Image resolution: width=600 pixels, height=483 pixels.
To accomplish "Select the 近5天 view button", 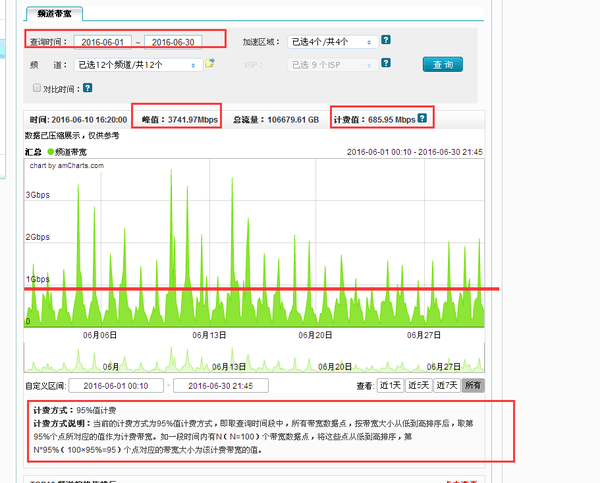I will (419, 385).
